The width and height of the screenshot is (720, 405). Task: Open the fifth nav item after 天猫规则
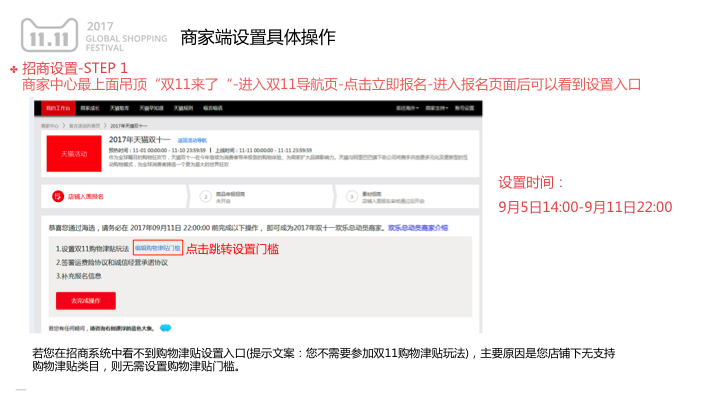[x=213, y=108]
